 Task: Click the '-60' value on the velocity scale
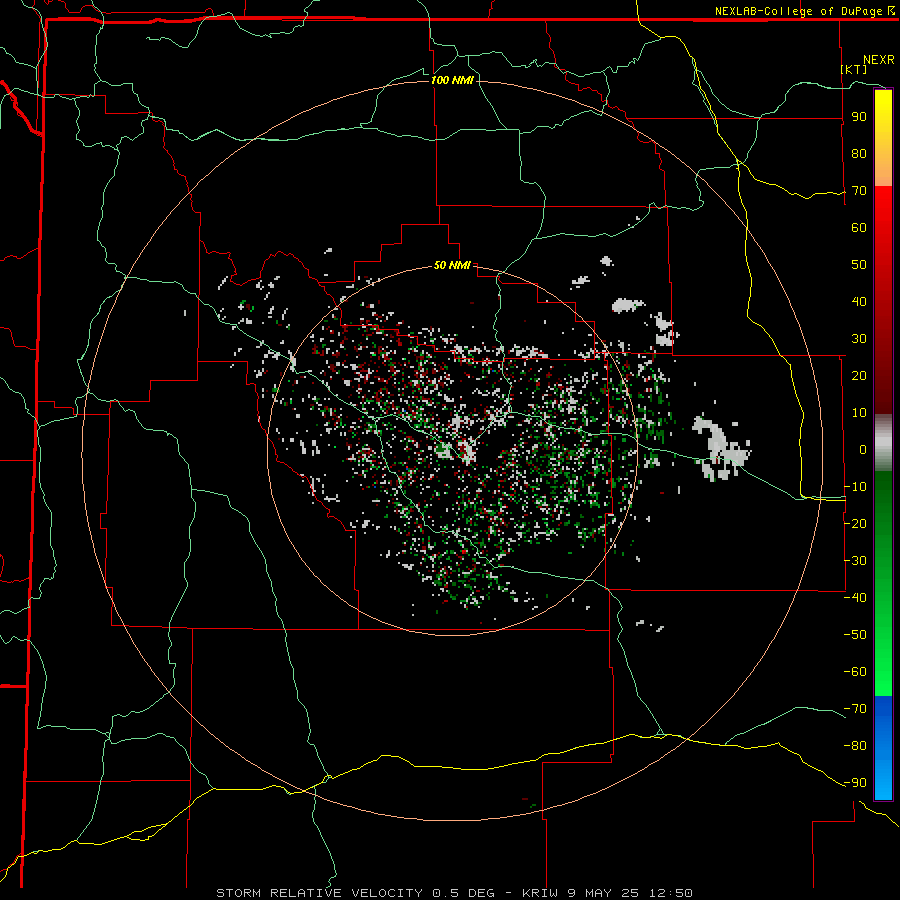pos(855,672)
